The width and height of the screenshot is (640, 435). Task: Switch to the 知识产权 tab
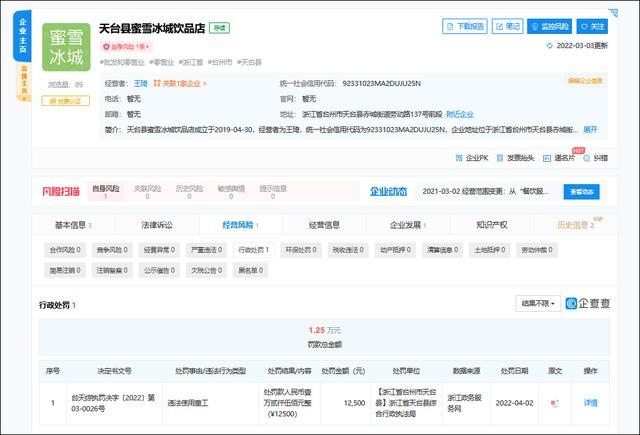pos(491,225)
